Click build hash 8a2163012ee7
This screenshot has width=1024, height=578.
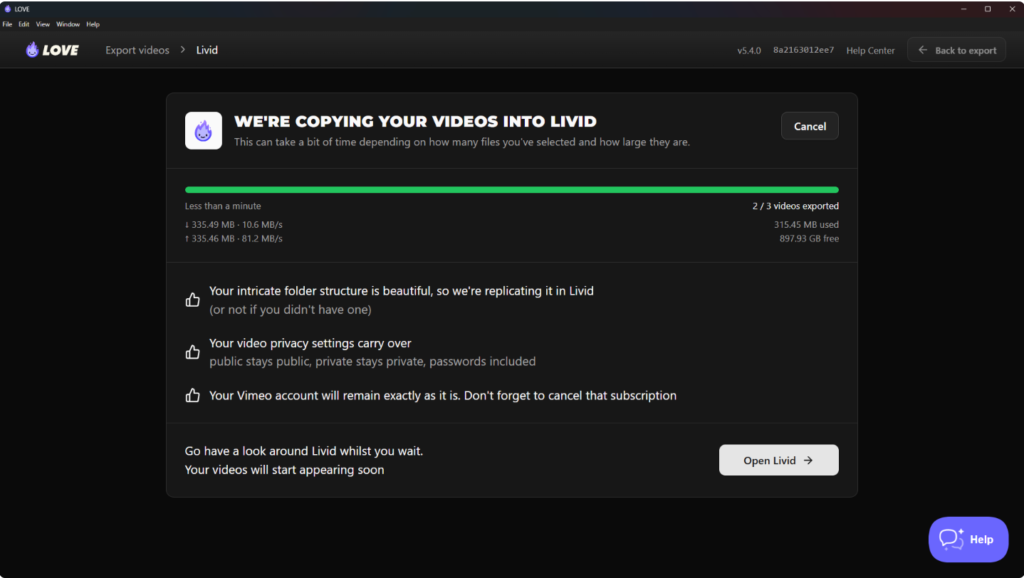(803, 50)
